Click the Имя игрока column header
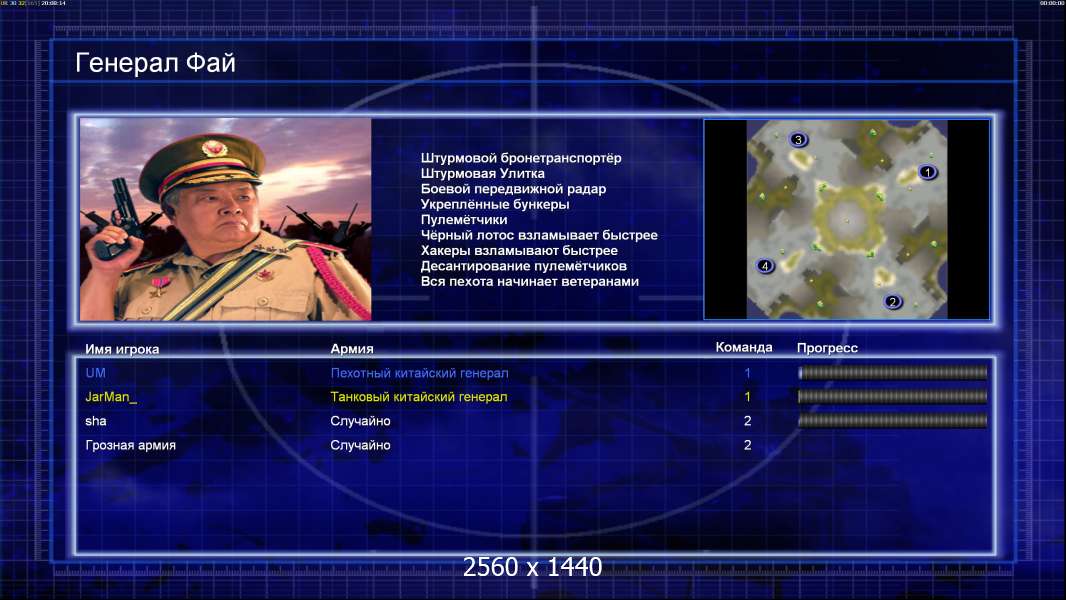The image size is (1066, 600). pyautogui.click(x=122, y=349)
